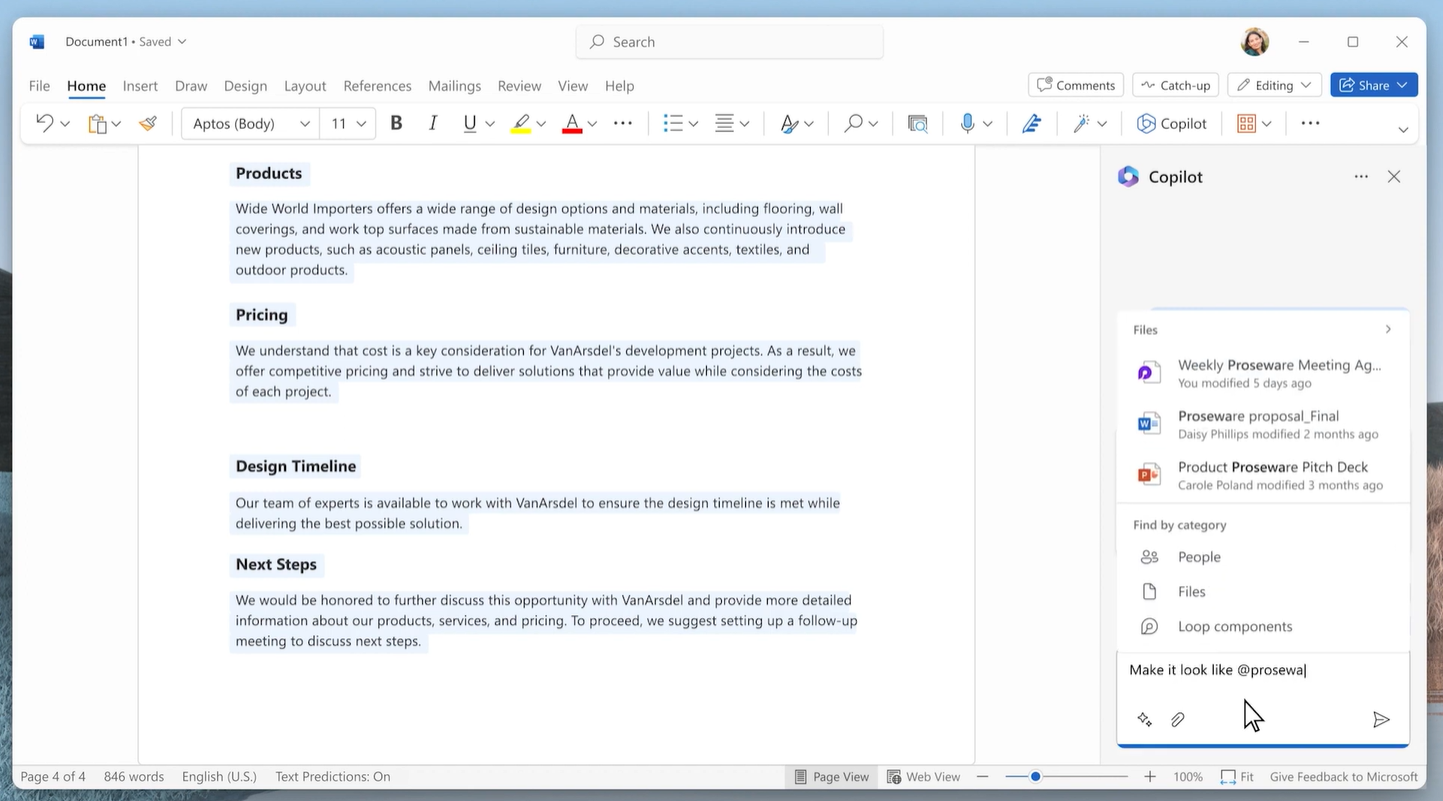Open the Editor pen icon
Viewport: 1443px width, 801px height.
click(x=1031, y=123)
